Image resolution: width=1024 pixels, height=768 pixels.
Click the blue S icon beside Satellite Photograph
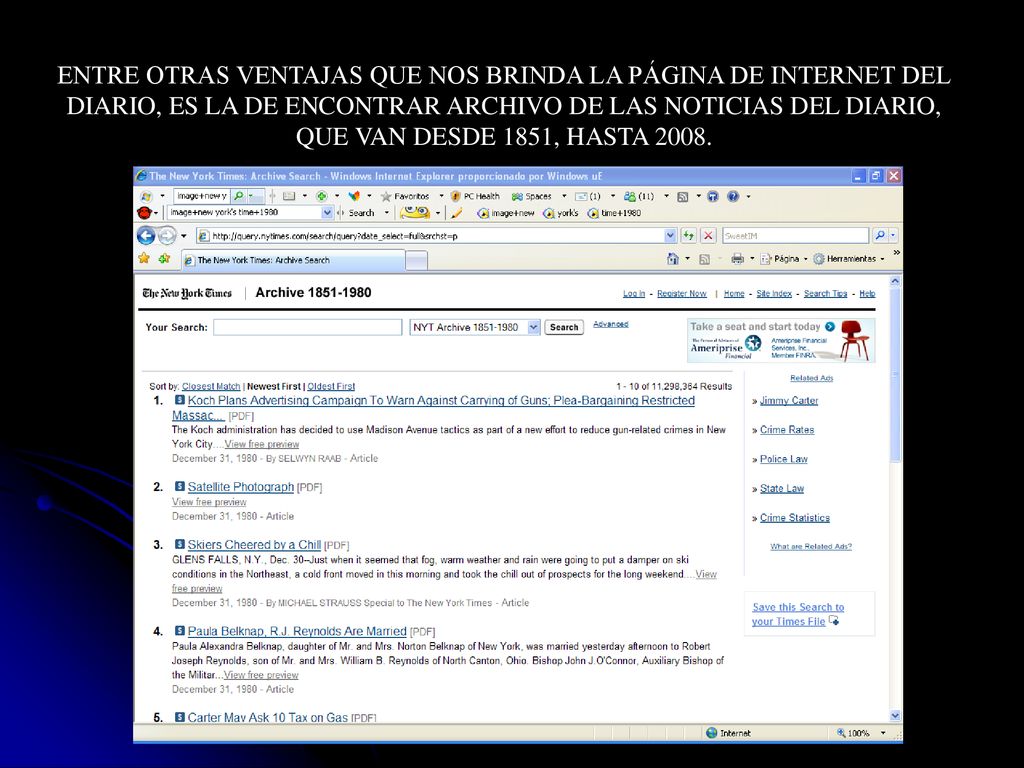(180, 487)
